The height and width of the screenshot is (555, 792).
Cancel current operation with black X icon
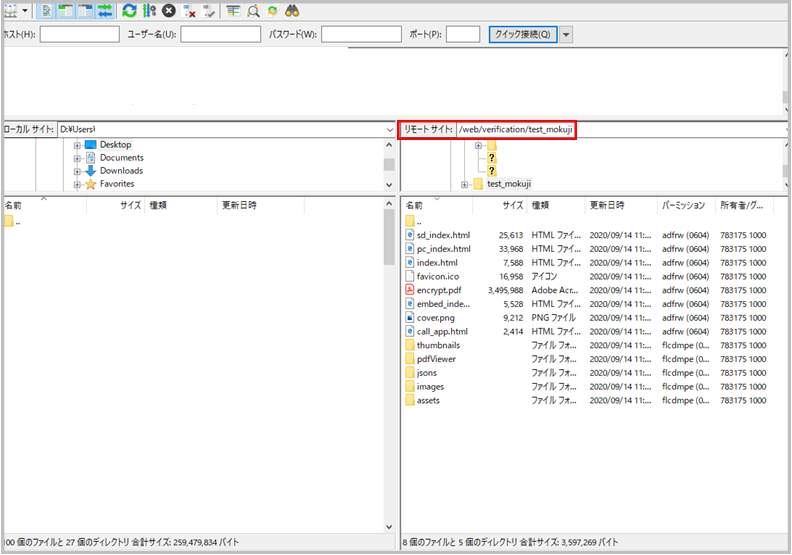click(x=168, y=12)
